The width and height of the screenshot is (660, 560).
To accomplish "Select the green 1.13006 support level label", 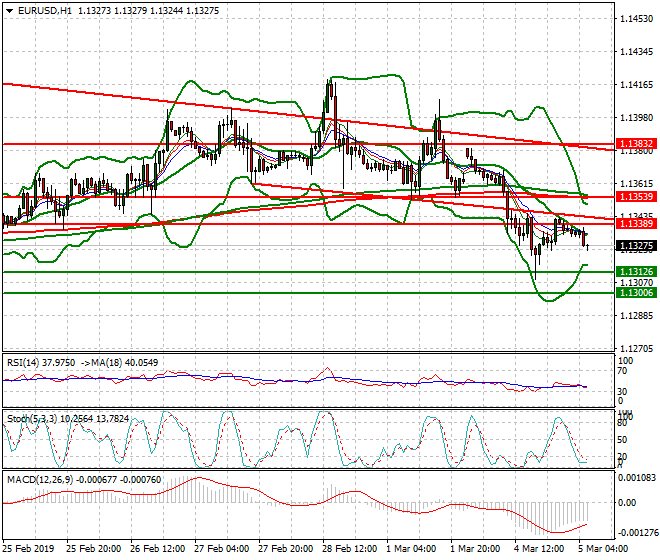I will (x=636, y=293).
